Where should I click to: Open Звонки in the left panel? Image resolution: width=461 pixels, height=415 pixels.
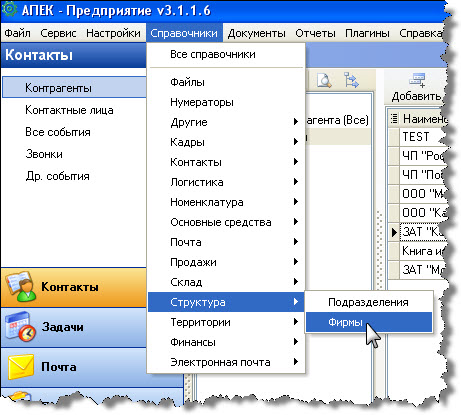44,154
